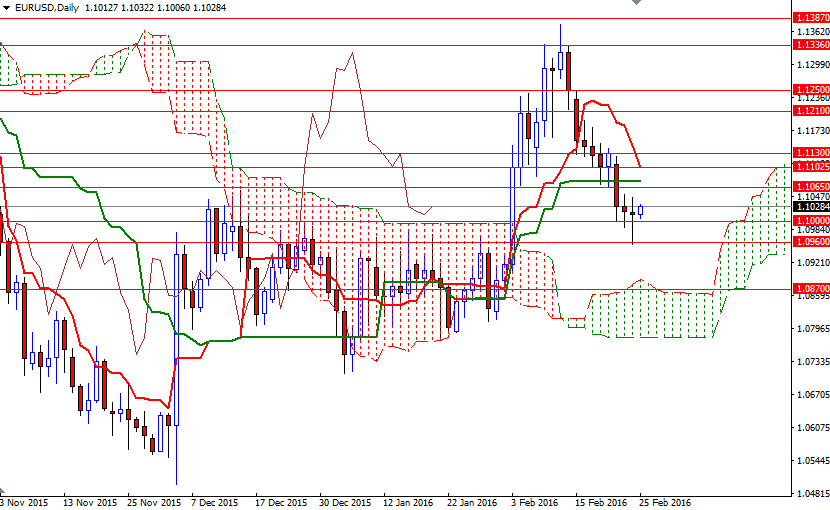Screen dimensions: 830x510
Task: Select the 1.13360 resistance level label
Action: click(x=812, y=45)
